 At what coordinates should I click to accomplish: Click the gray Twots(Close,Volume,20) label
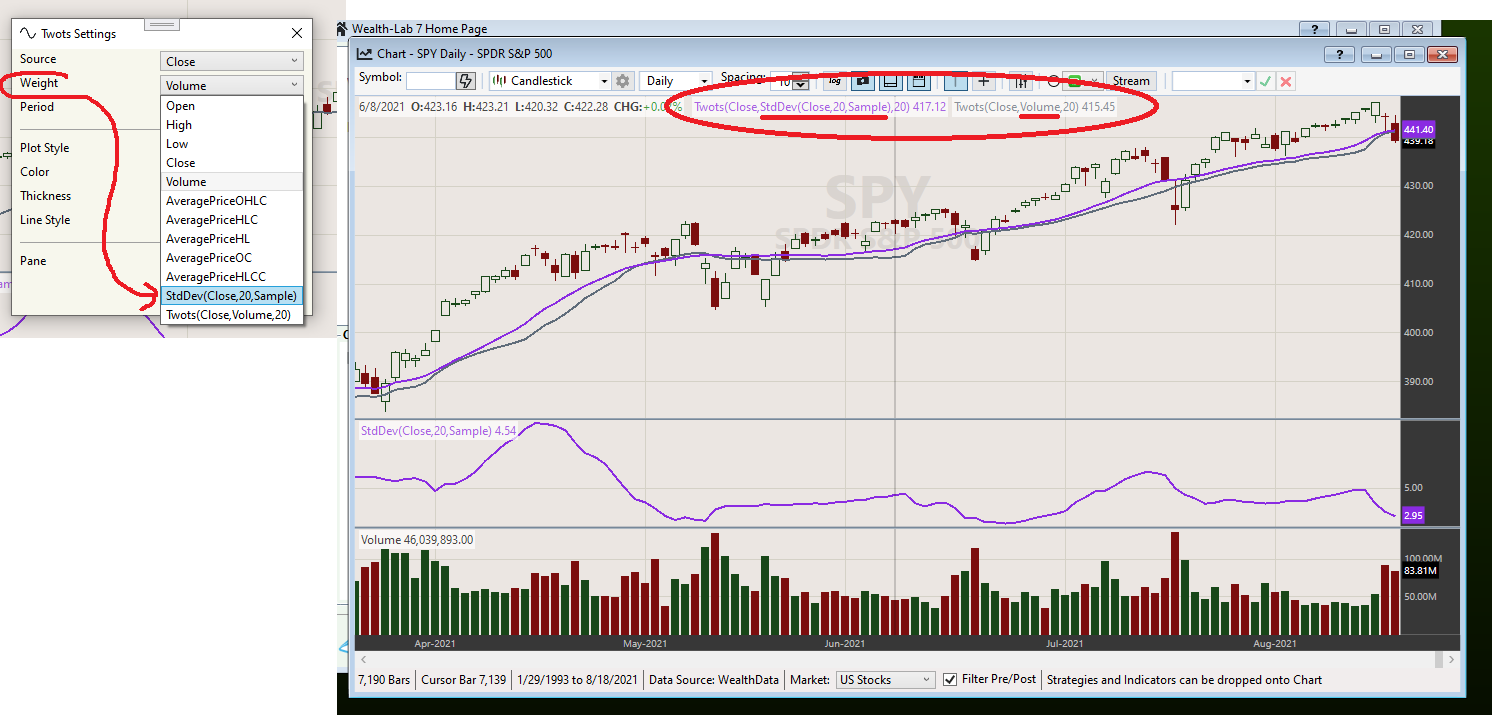pos(1035,106)
